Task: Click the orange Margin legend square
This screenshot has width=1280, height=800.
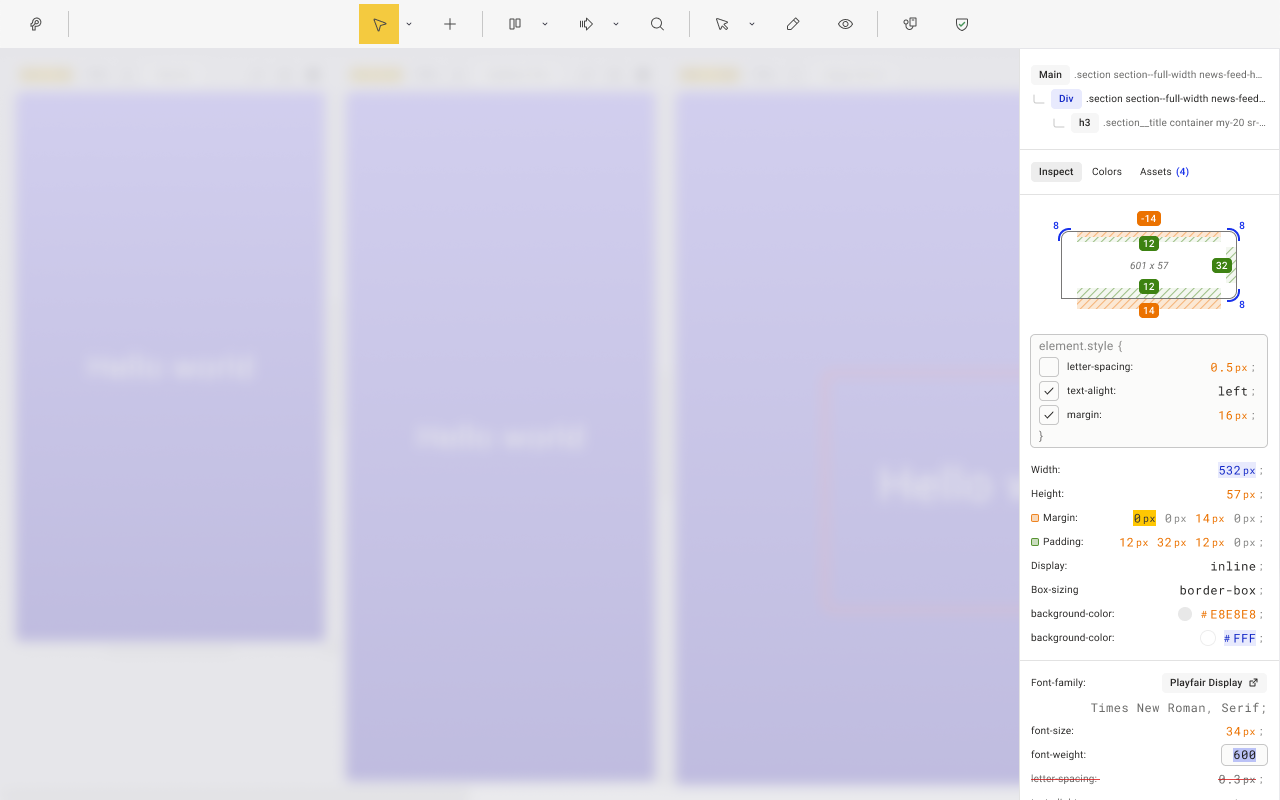Action: pyautogui.click(x=1035, y=518)
